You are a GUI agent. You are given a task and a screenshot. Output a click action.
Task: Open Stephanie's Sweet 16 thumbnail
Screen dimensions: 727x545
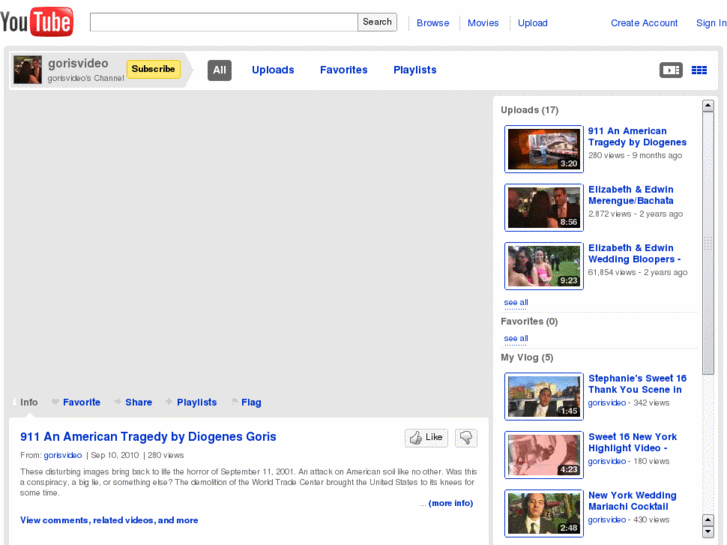pyautogui.click(x=543, y=396)
